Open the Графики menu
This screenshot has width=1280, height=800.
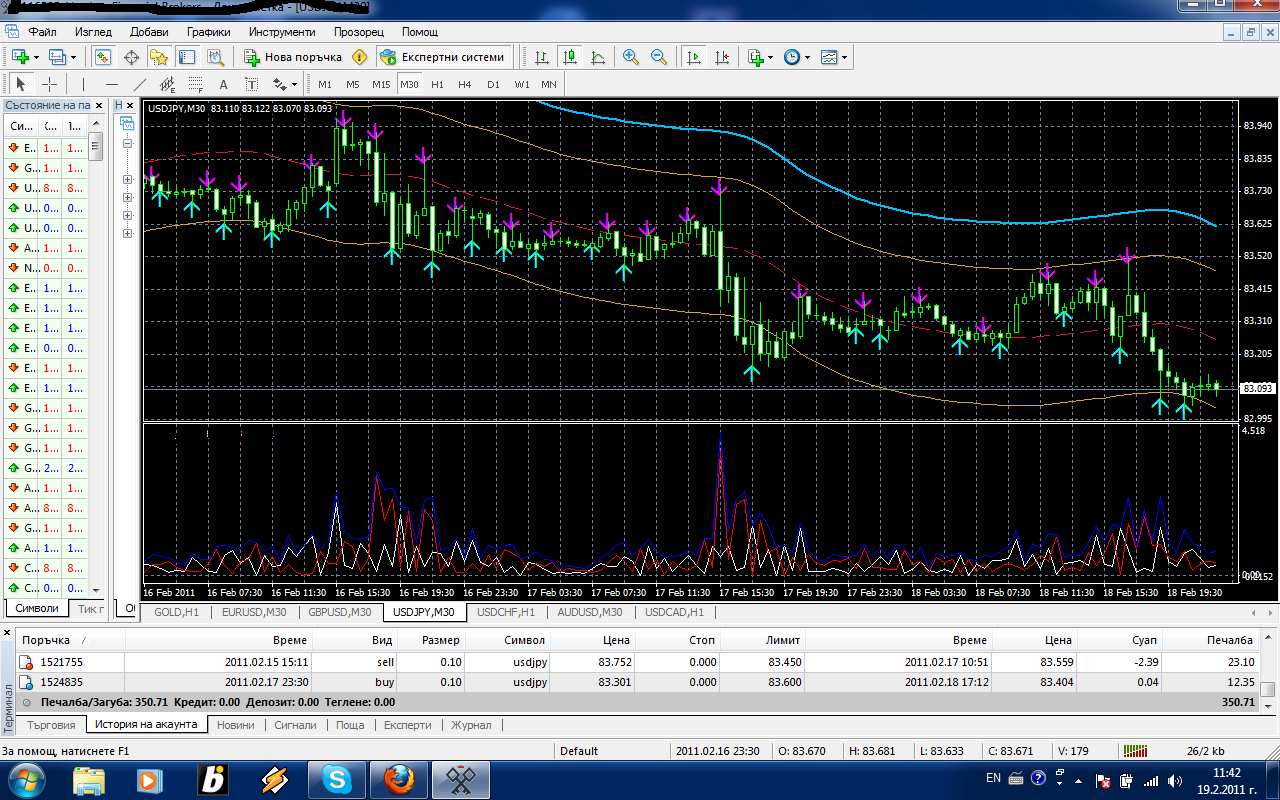[208, 32]
